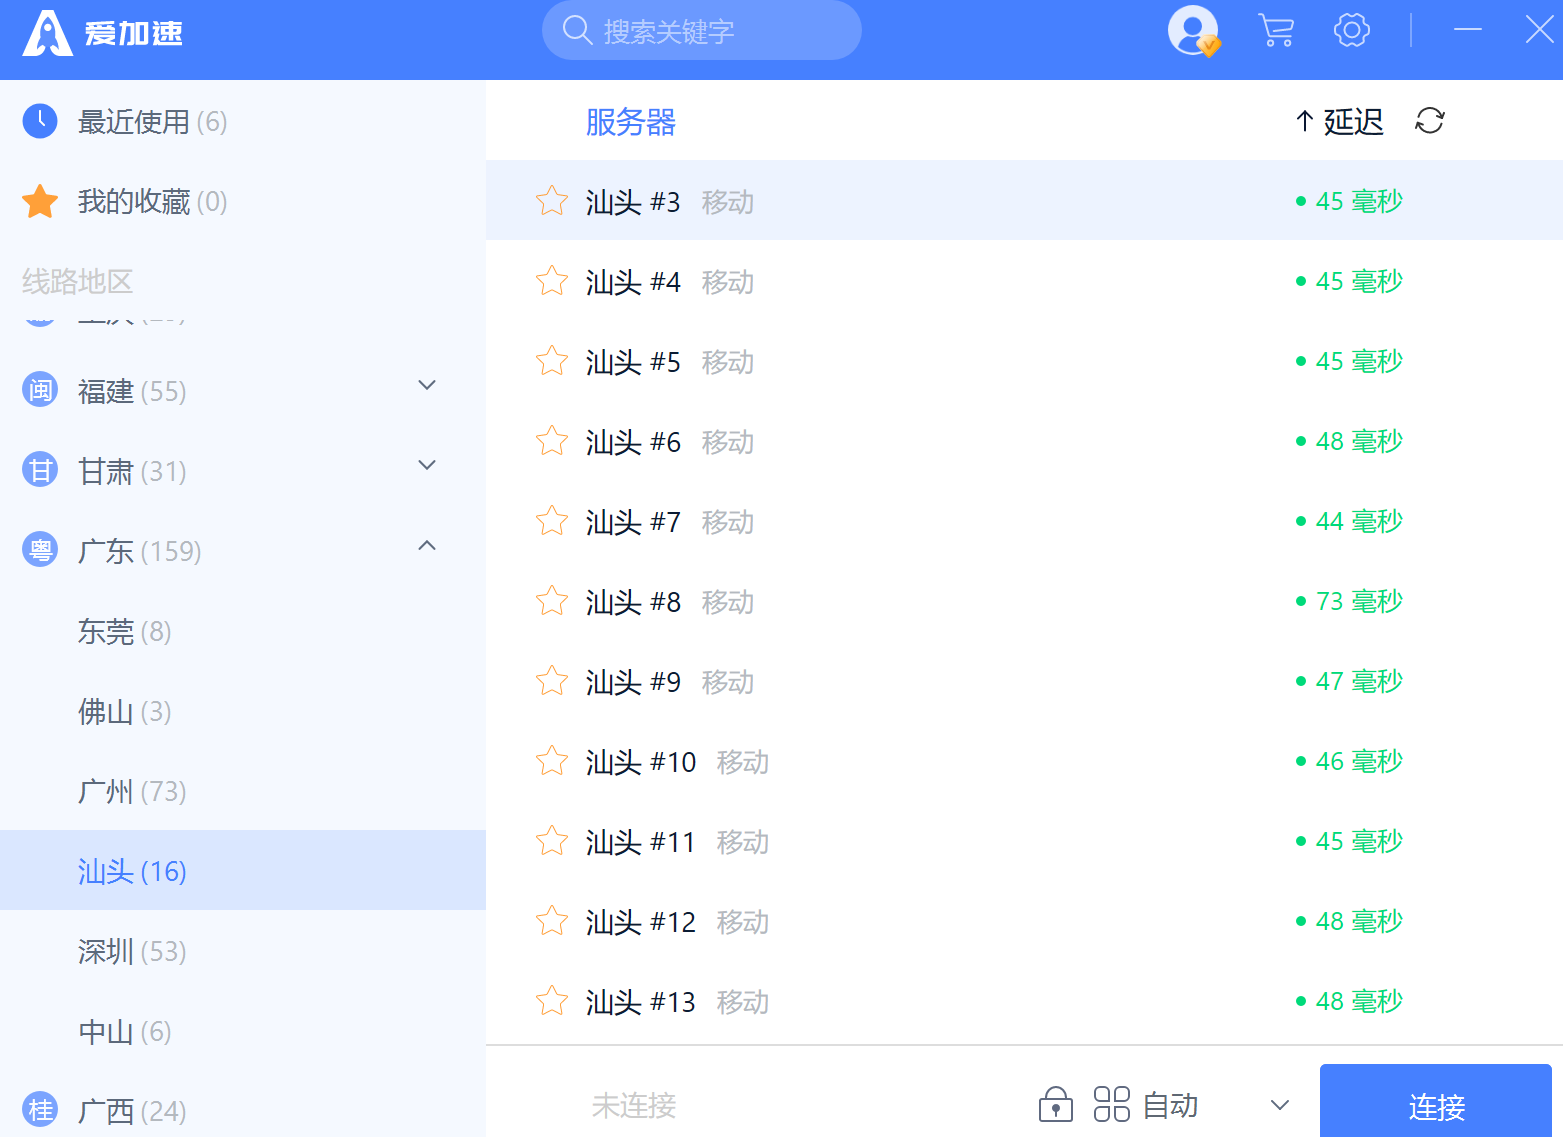Select server row 汕头 #6
The width and height of the screenshot is (1563, 1137).
click(x=1024, y=441)
